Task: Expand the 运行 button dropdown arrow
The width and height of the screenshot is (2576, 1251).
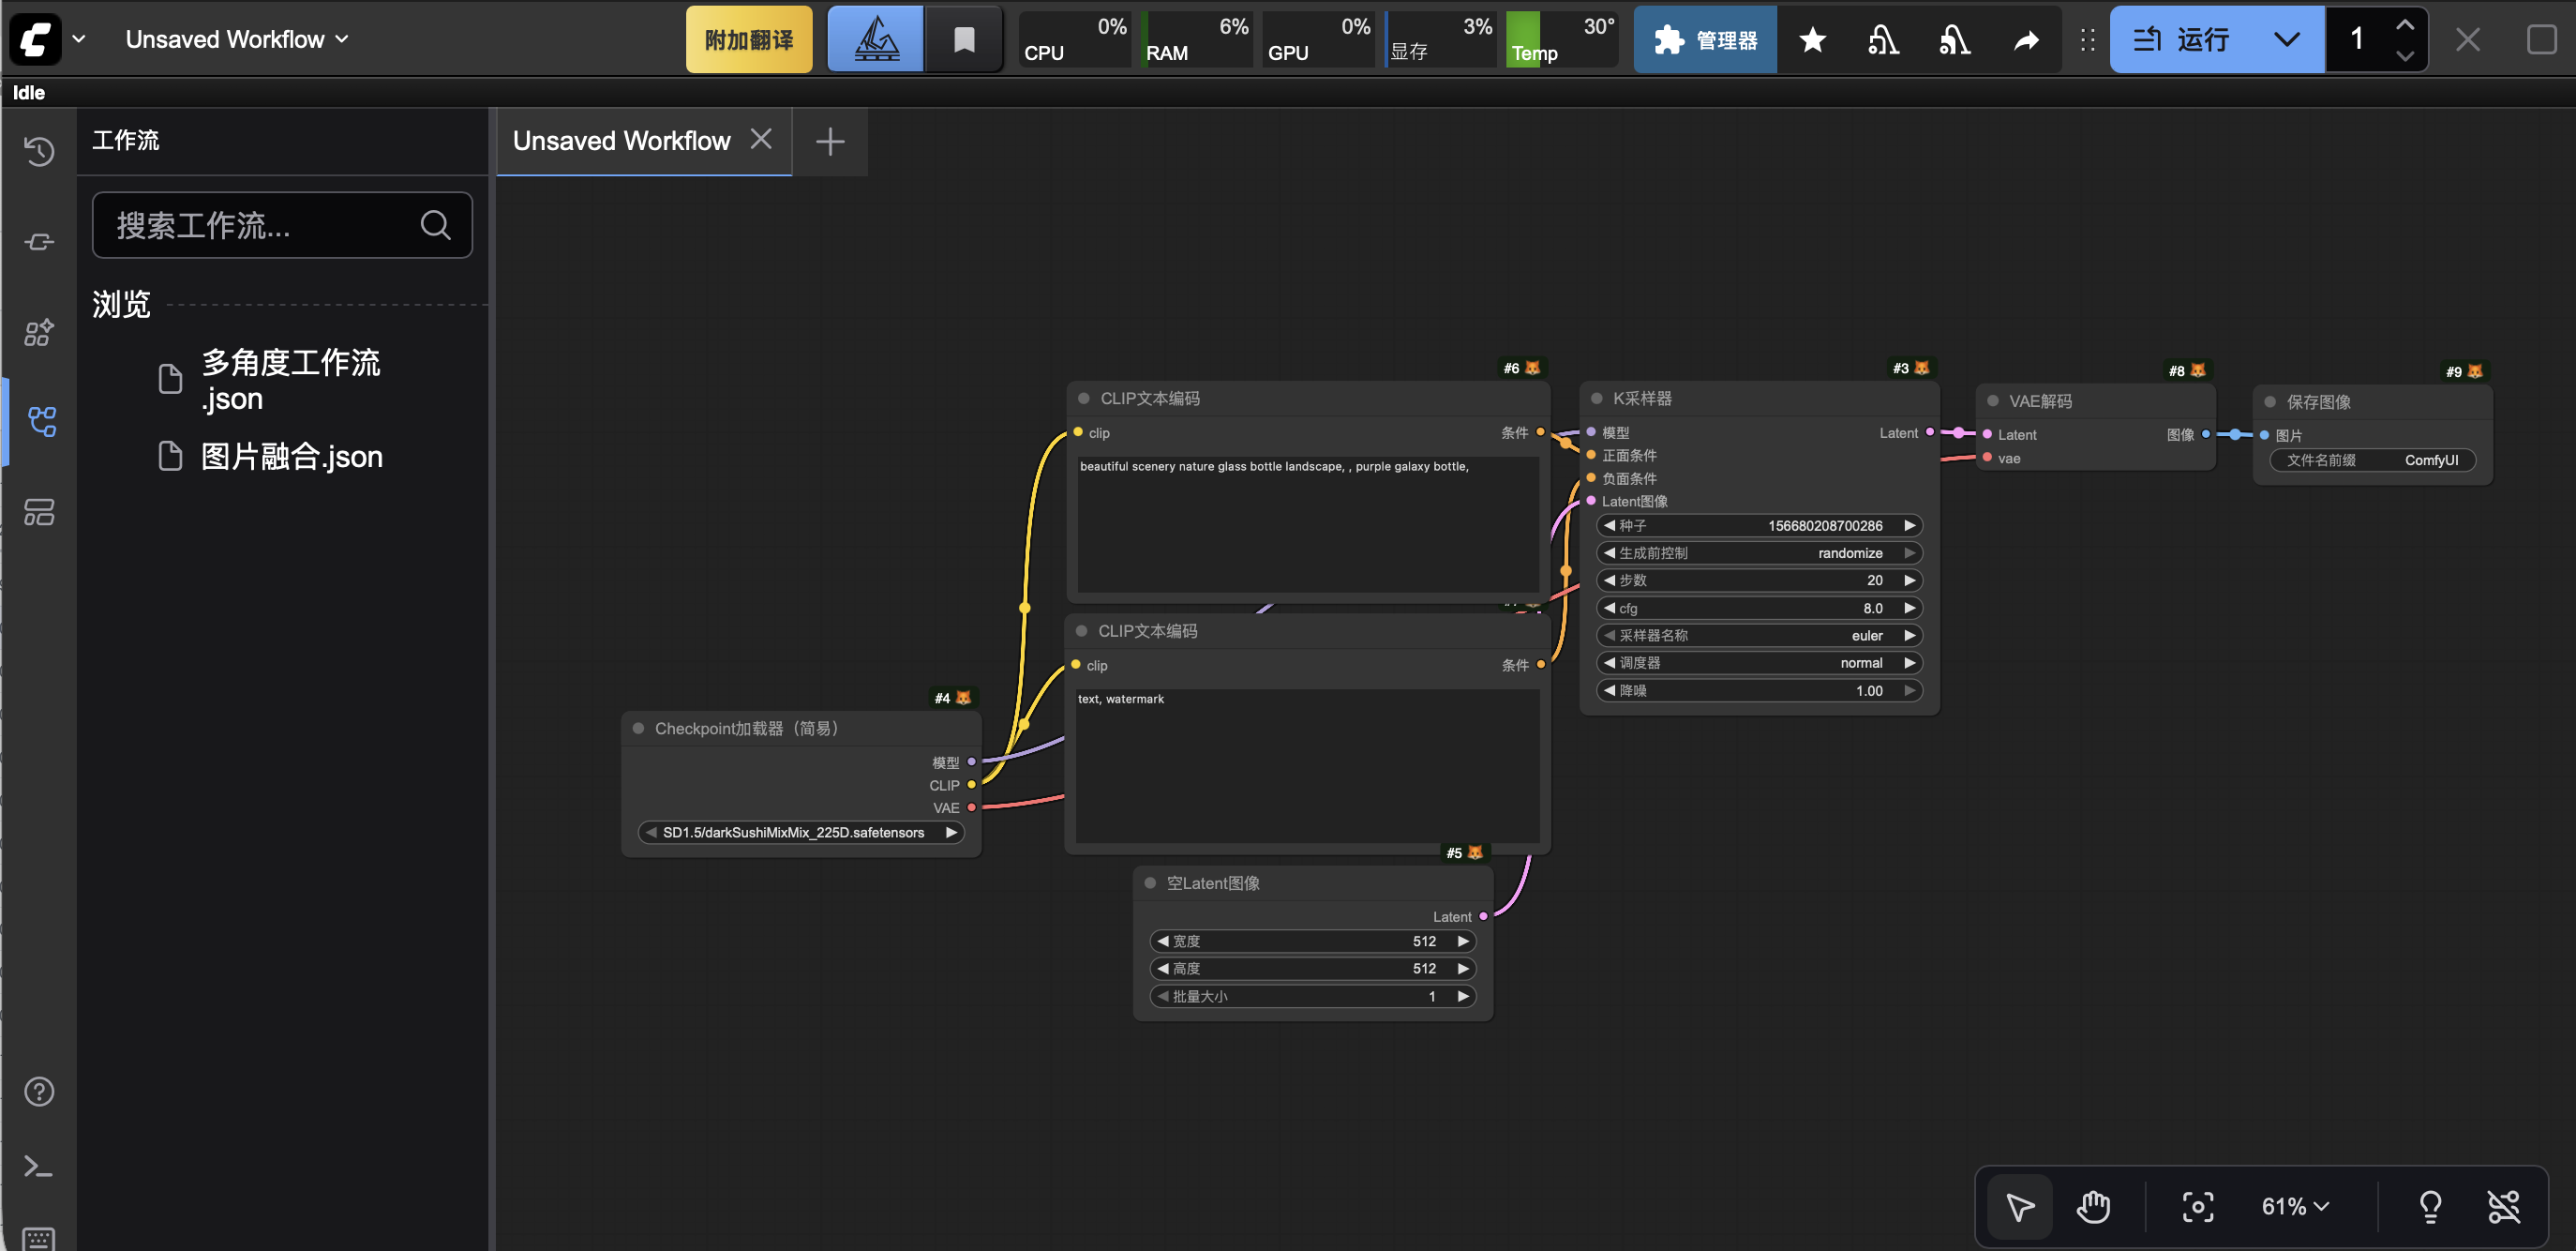Action: [x=2286, y=40]
